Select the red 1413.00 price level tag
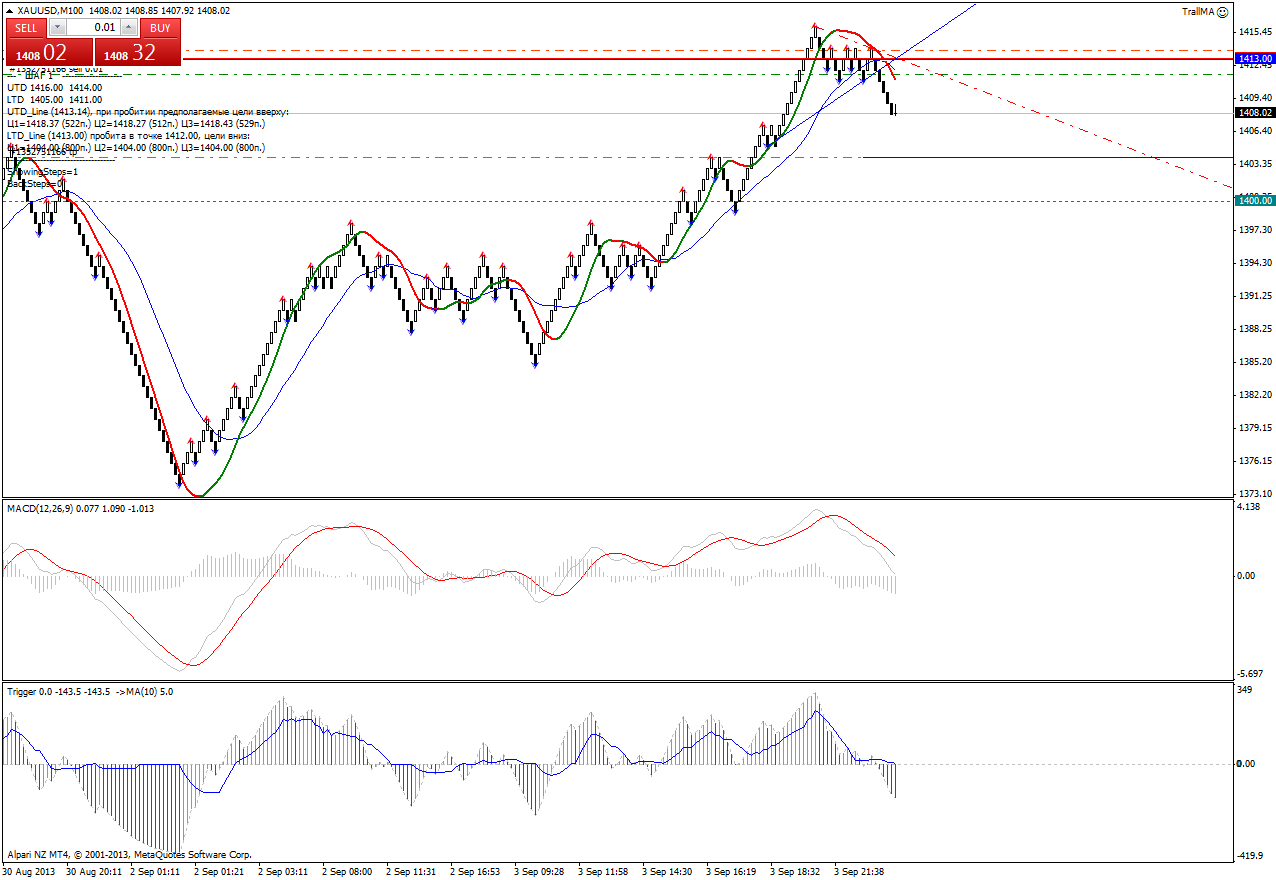 coord(1254,59)
